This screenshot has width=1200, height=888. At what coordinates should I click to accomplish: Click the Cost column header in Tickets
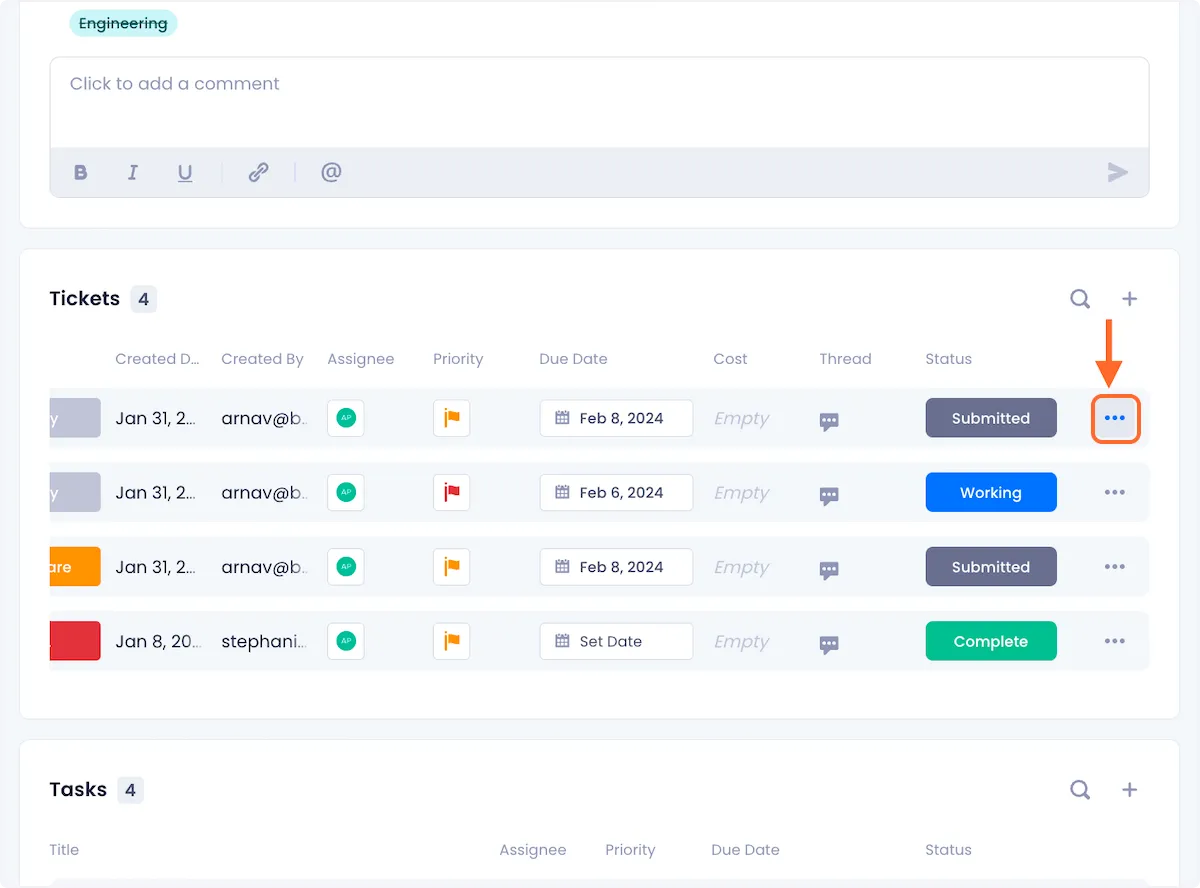point(730,359)
